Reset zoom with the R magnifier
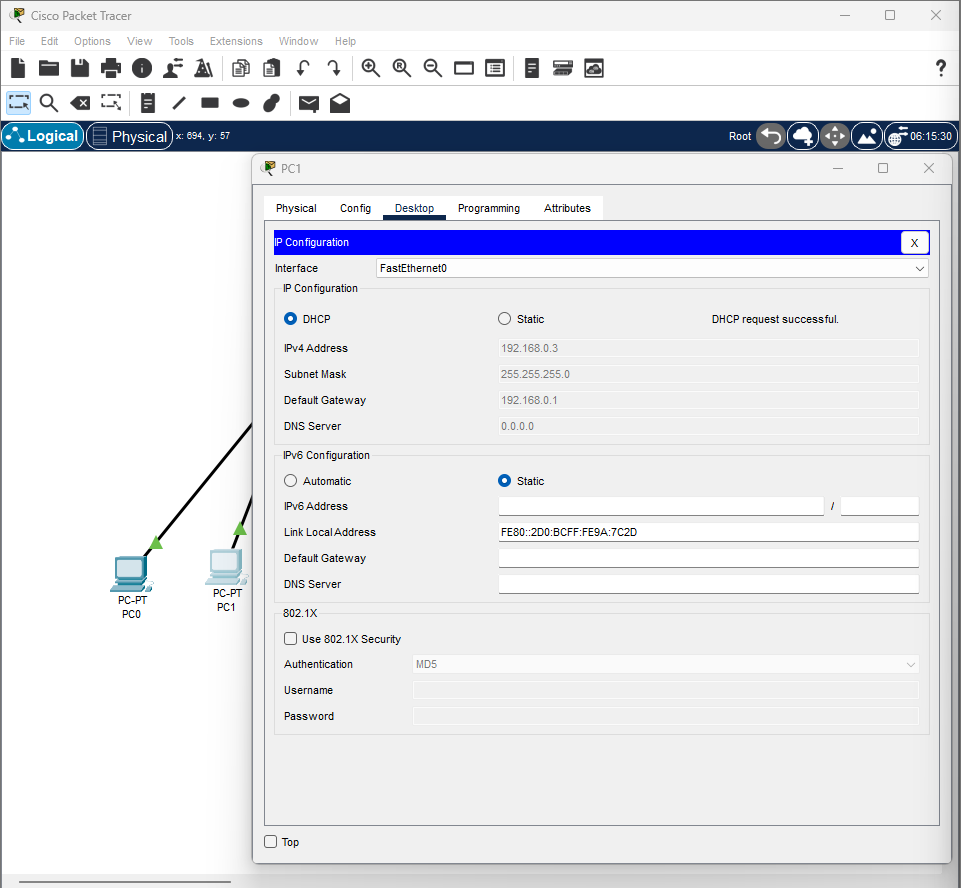 coord(402,68)
